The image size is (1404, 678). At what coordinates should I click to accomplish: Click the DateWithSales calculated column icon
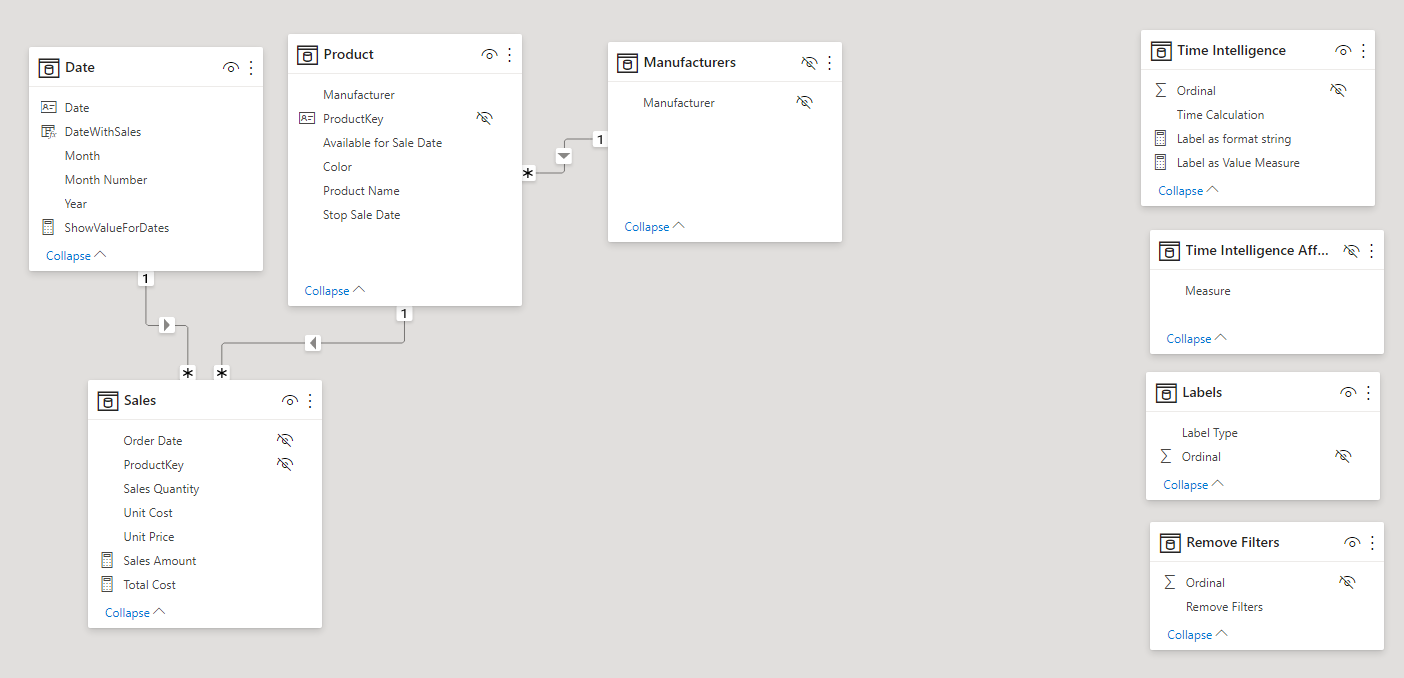49,132
